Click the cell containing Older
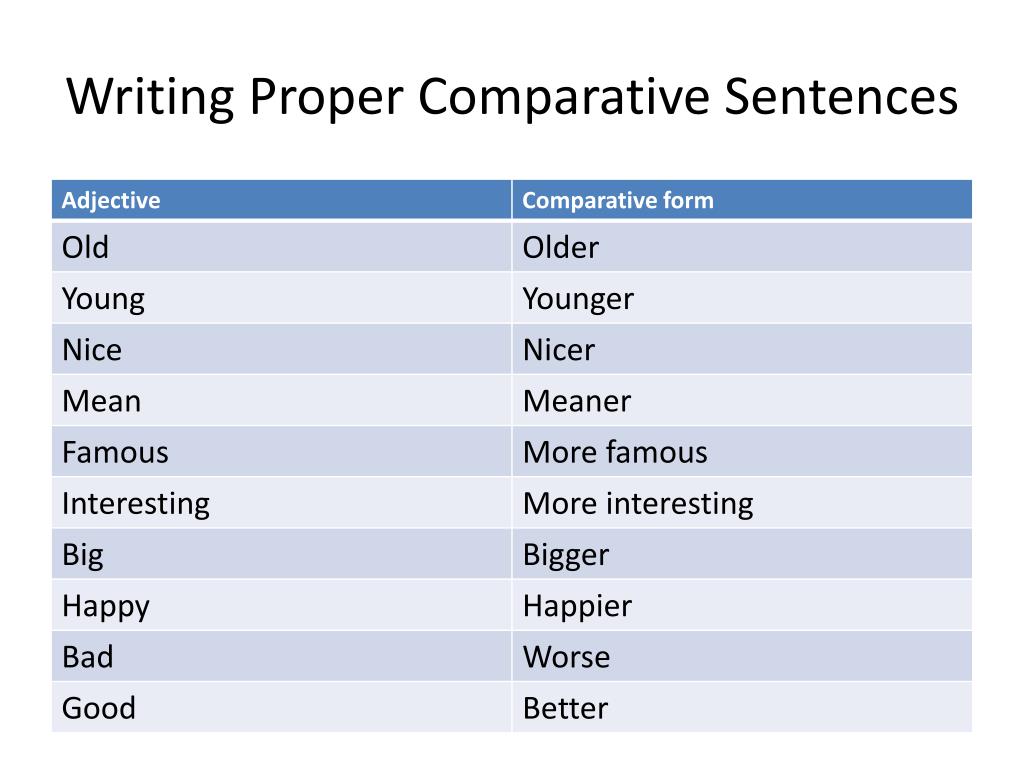The width and height of the screenshot is (1024, 768). tap(742, 248)
